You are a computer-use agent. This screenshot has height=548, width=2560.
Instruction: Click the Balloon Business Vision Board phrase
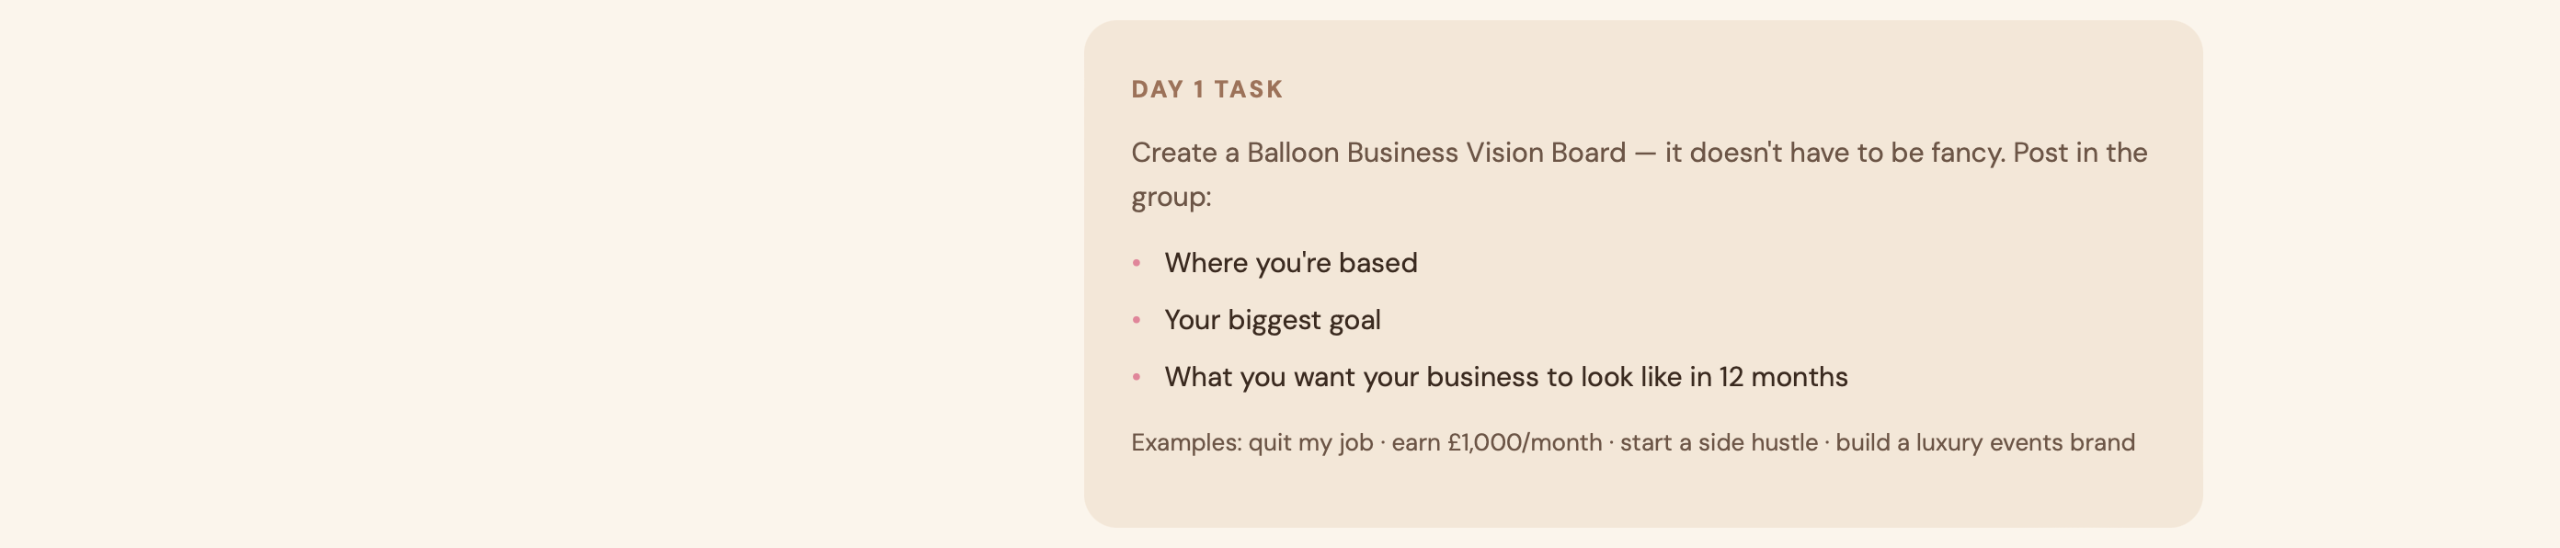click(1436, 152)
